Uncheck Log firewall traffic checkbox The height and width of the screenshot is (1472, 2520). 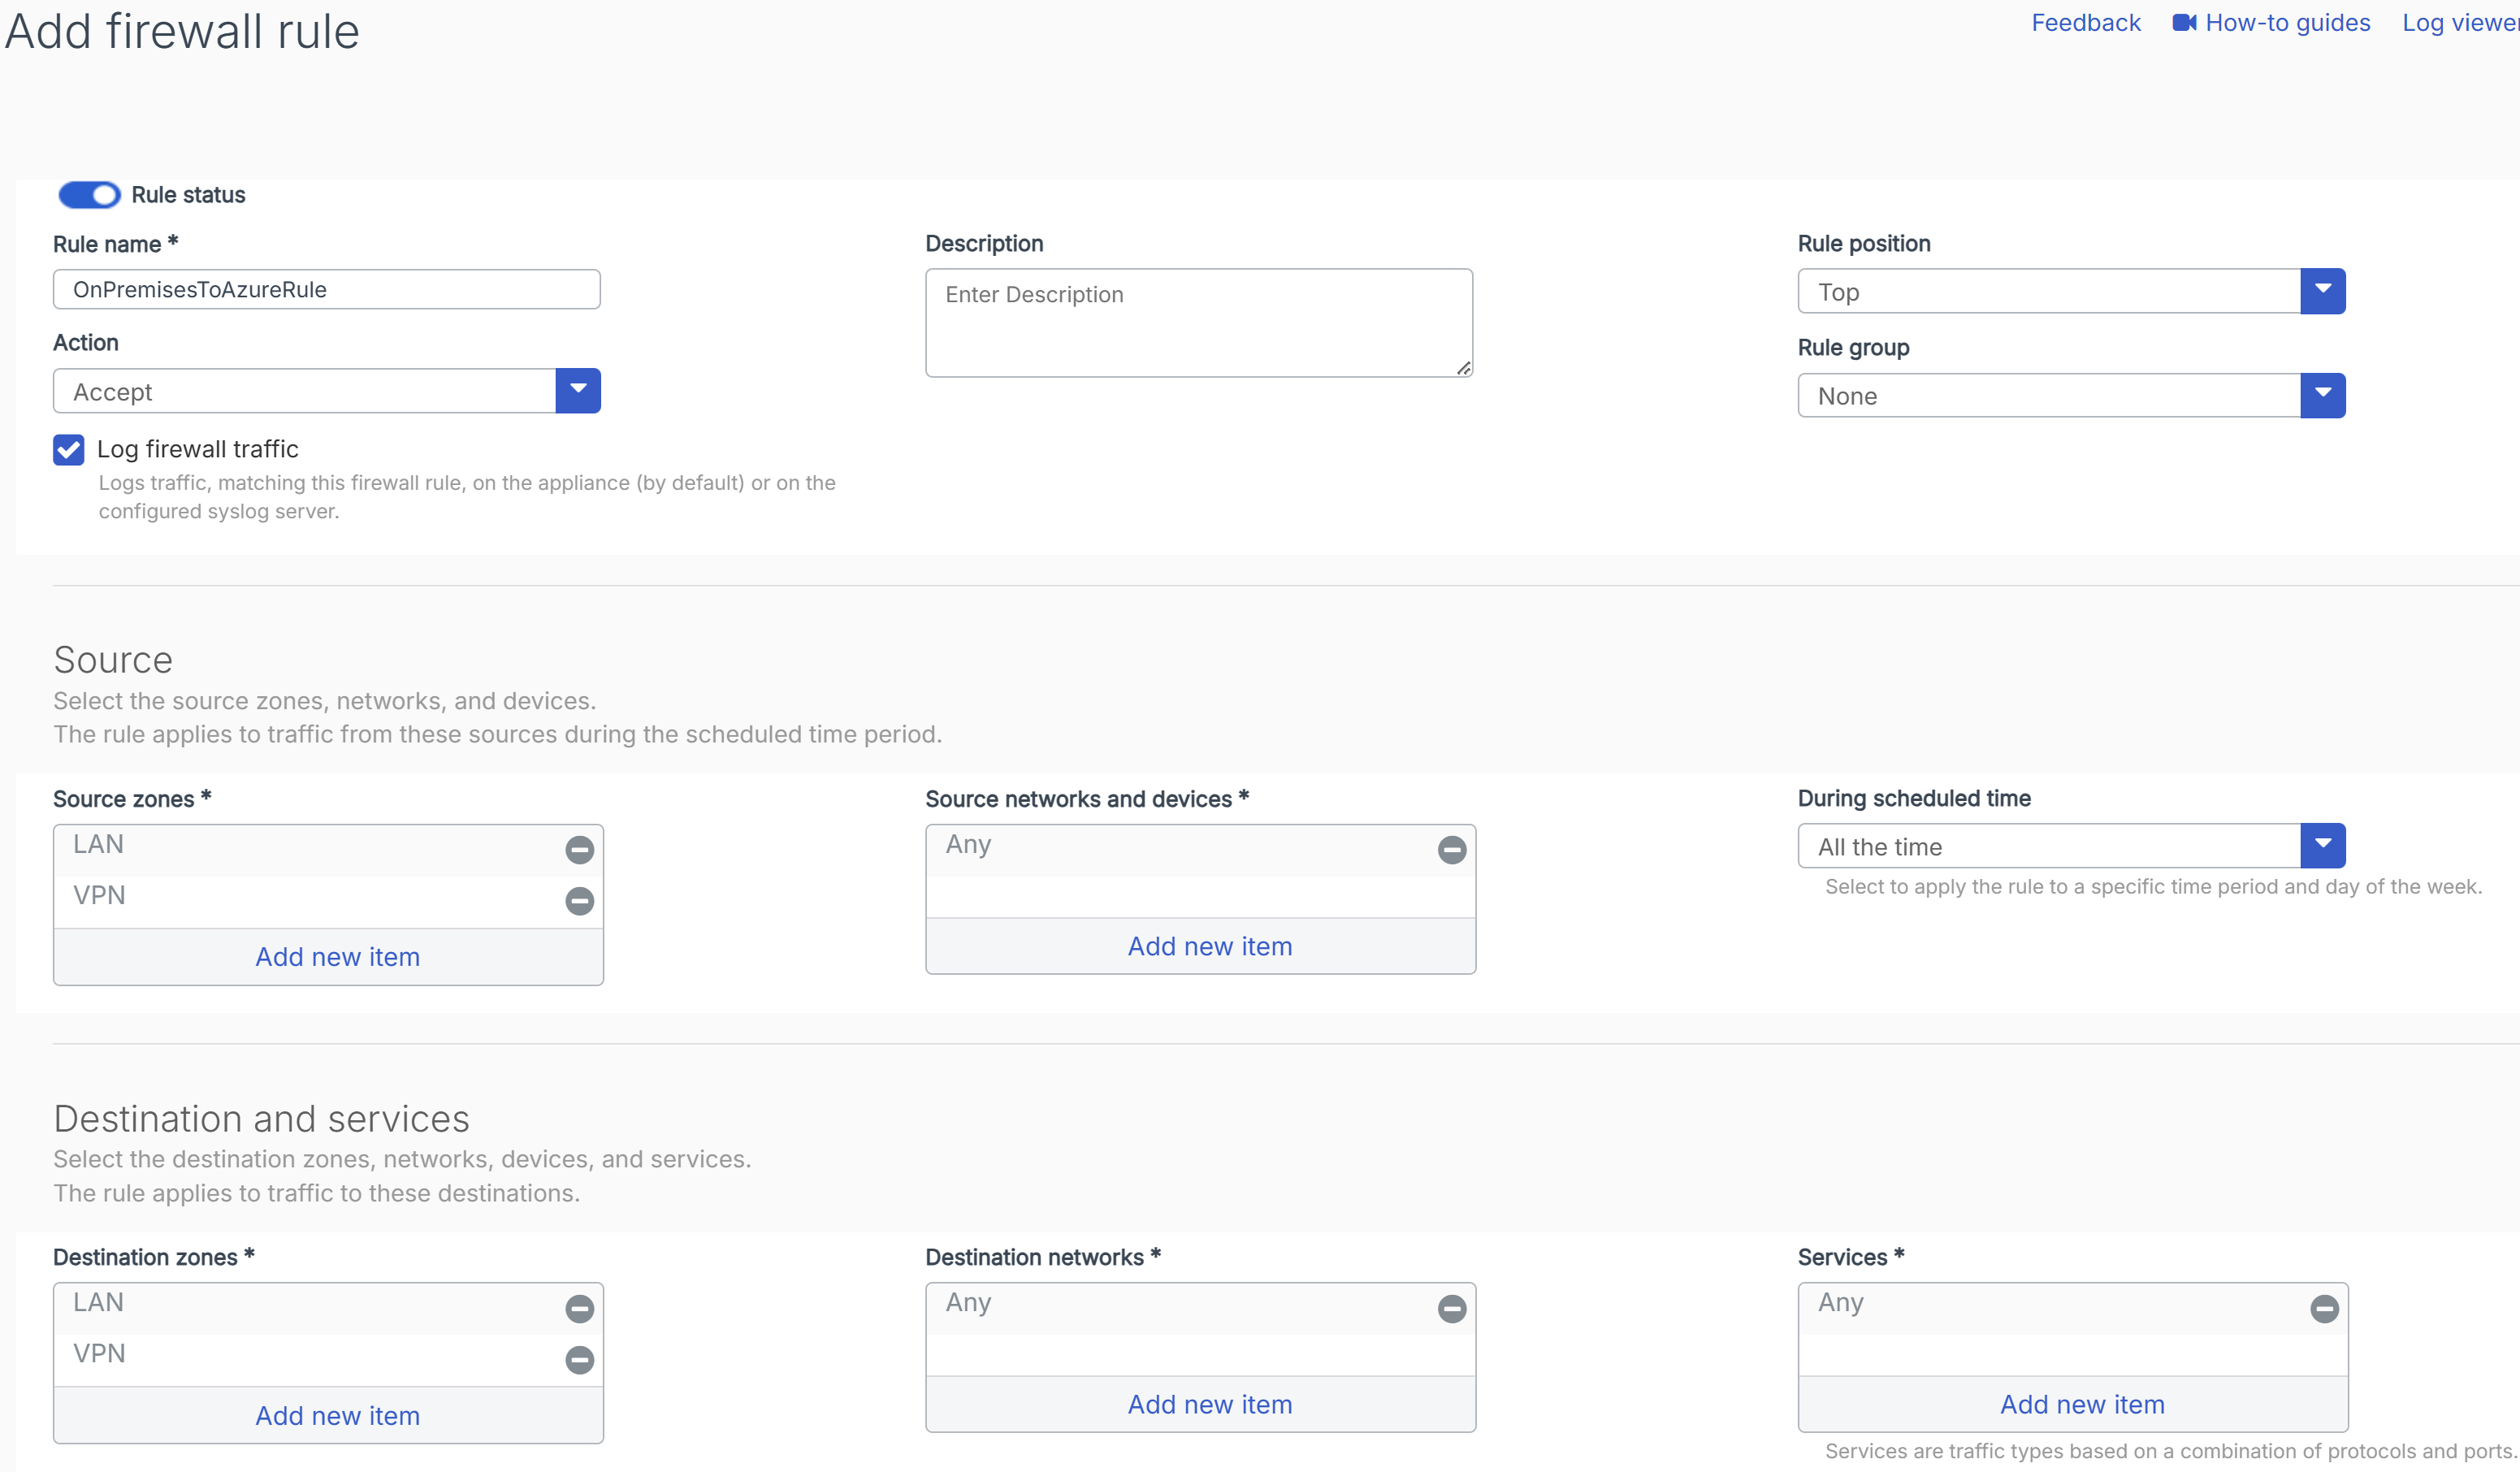coord(69,449)
